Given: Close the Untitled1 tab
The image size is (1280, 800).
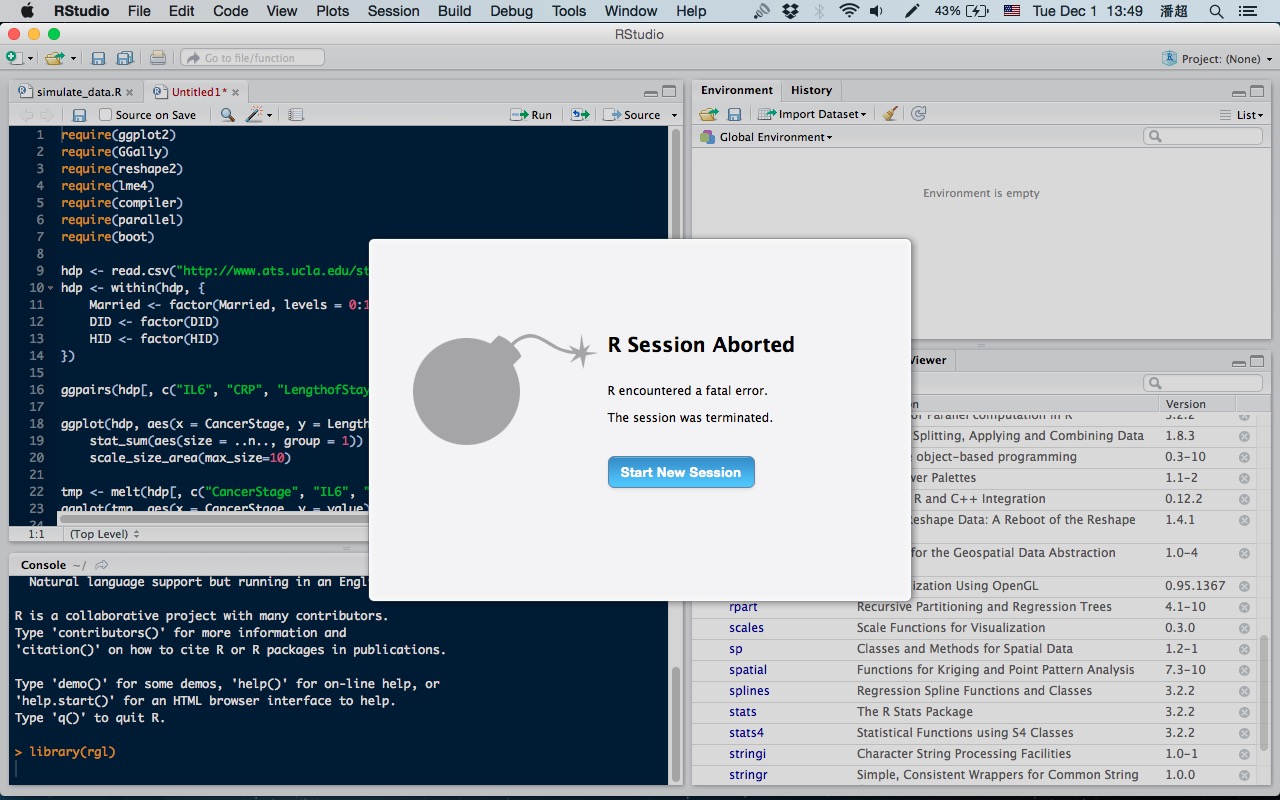Looking at the screenshot, I should 237,92.
